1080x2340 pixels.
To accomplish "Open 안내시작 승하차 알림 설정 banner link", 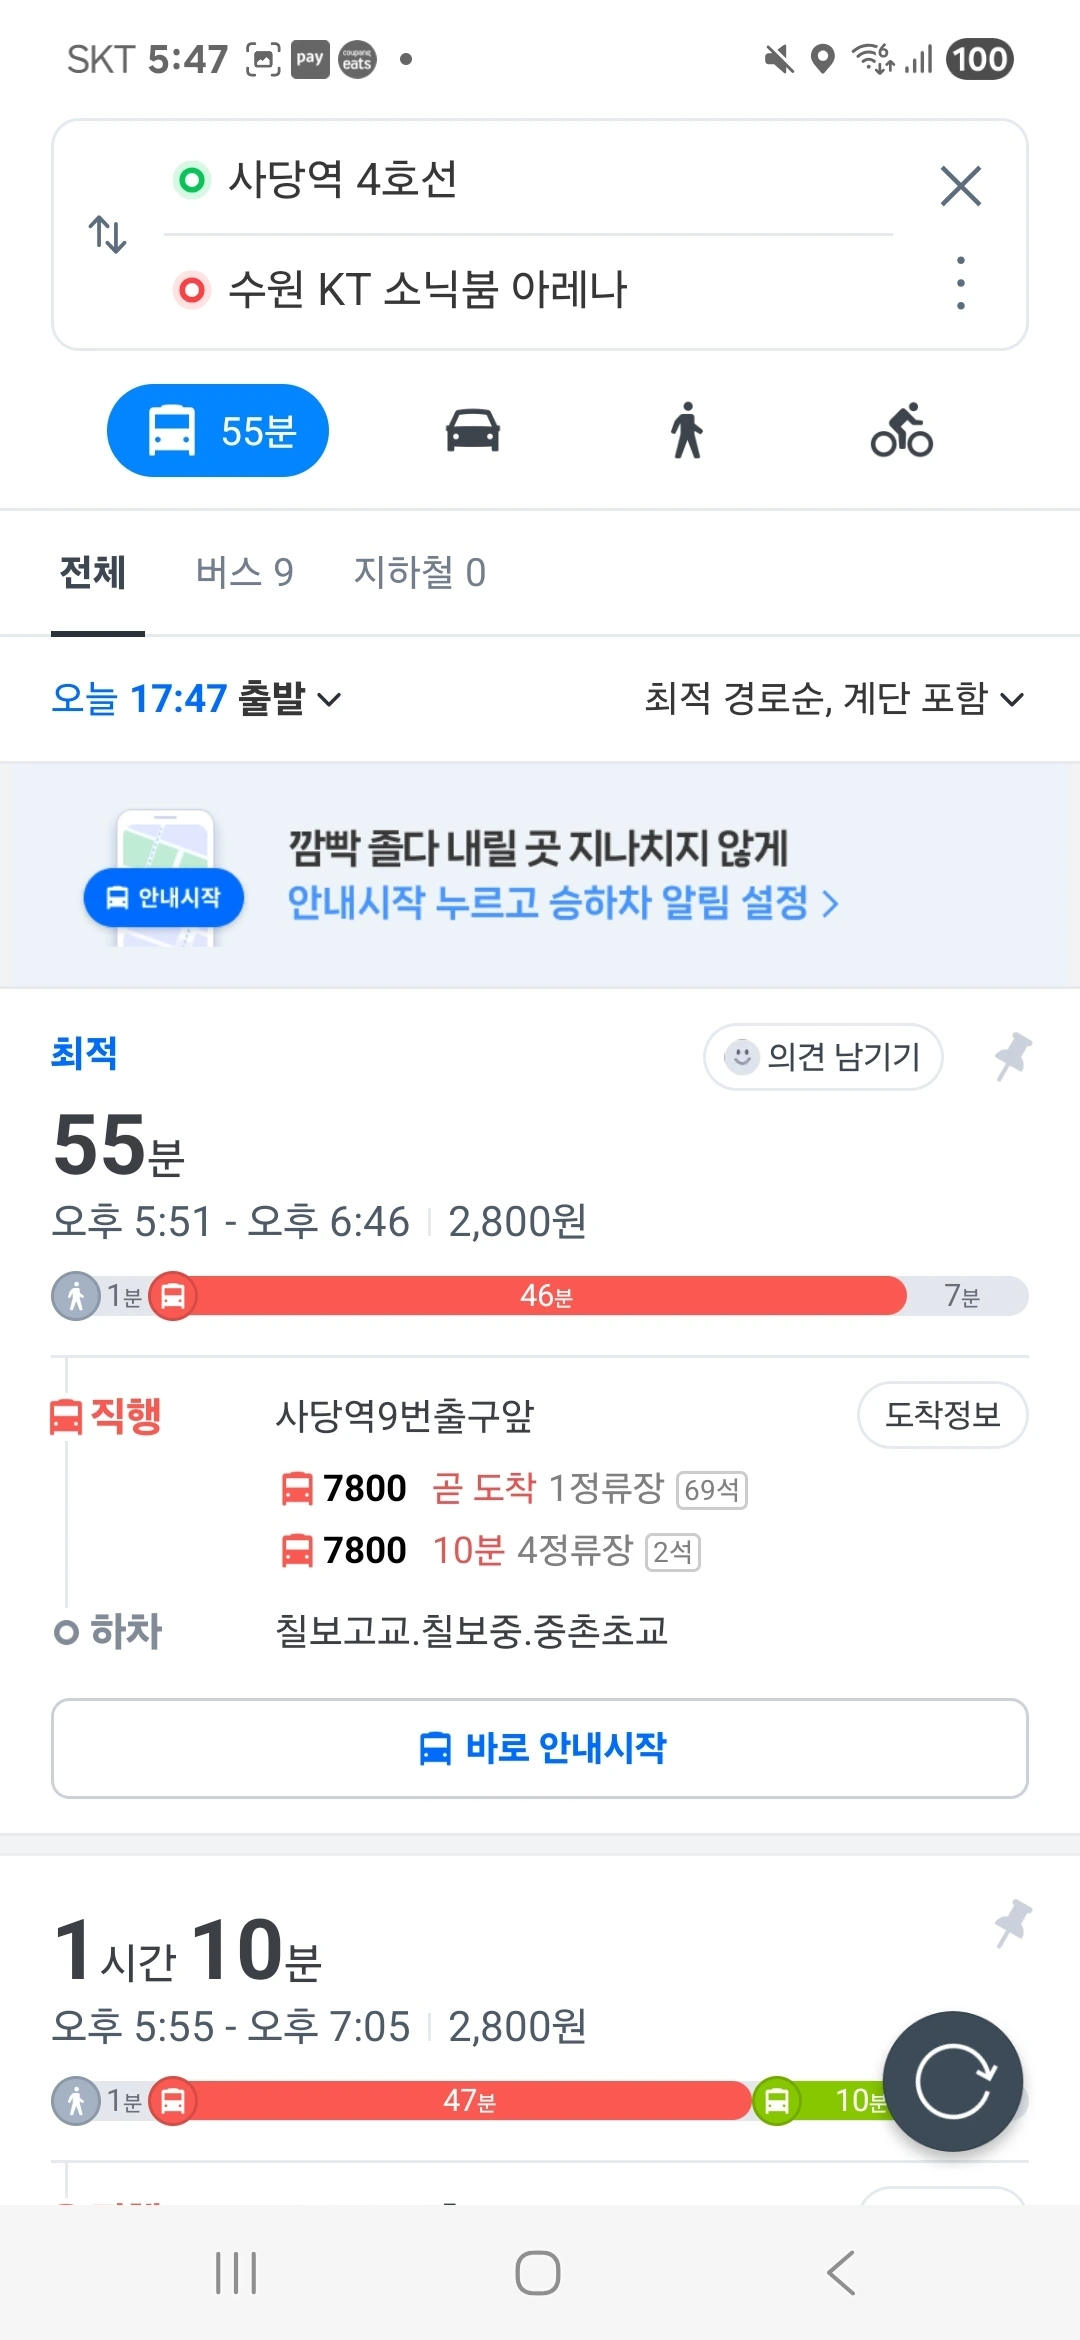I will 563,903.
